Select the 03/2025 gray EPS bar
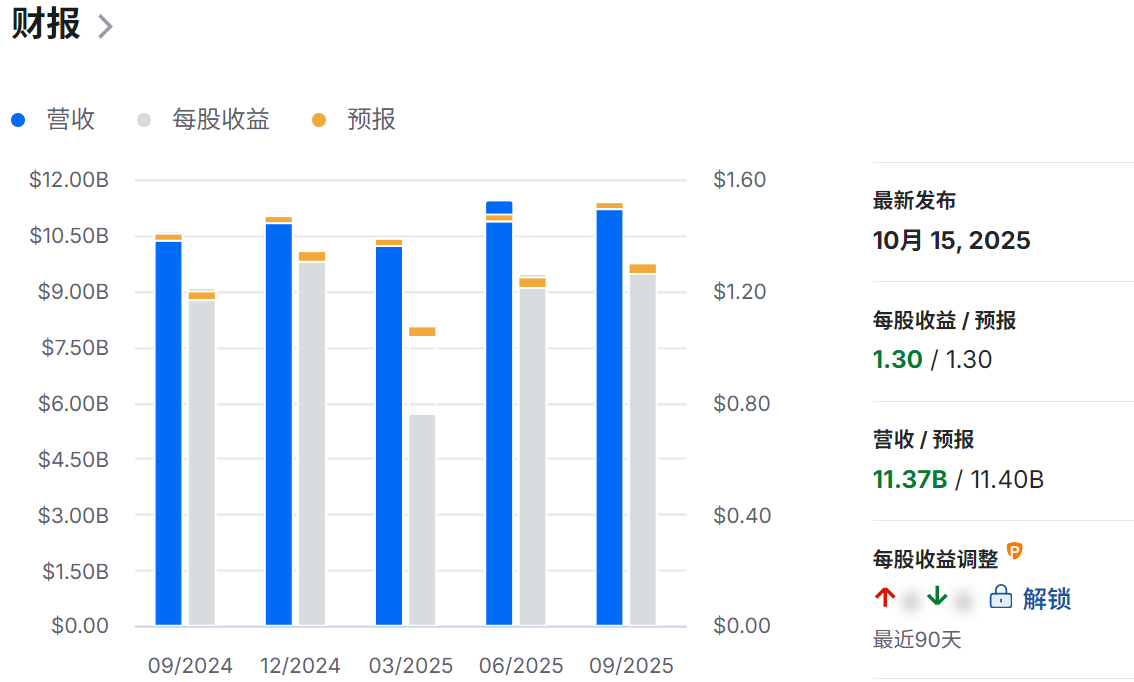 pos(422,519)
